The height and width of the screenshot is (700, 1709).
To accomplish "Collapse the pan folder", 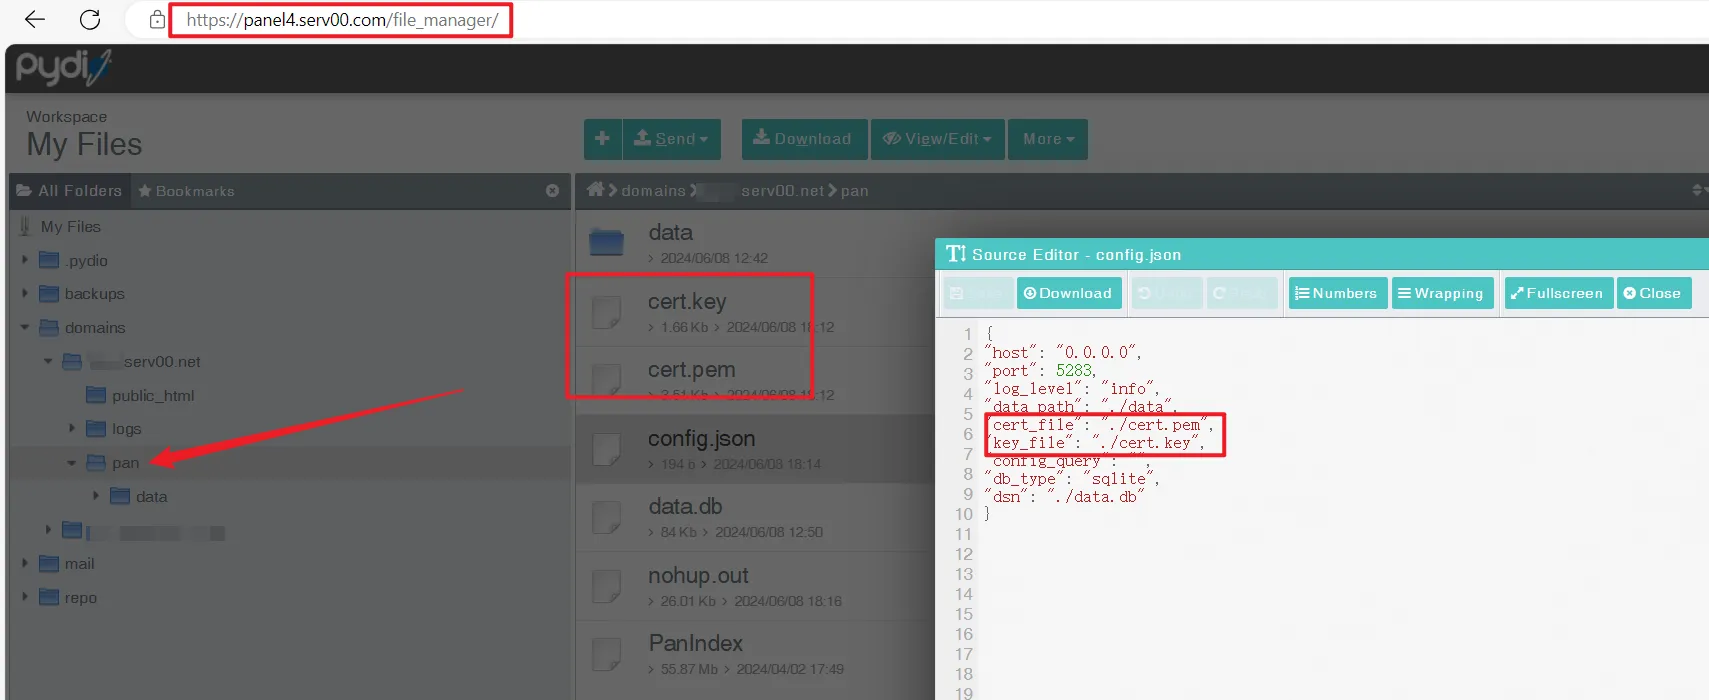I will coord(71,462).
